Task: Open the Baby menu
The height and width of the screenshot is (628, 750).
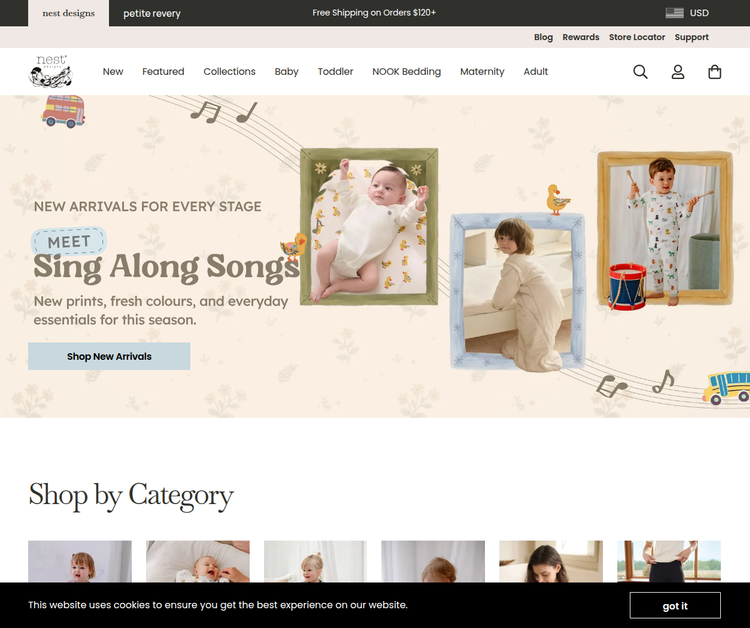Action: pyautogui.click(x=287, y=72)
